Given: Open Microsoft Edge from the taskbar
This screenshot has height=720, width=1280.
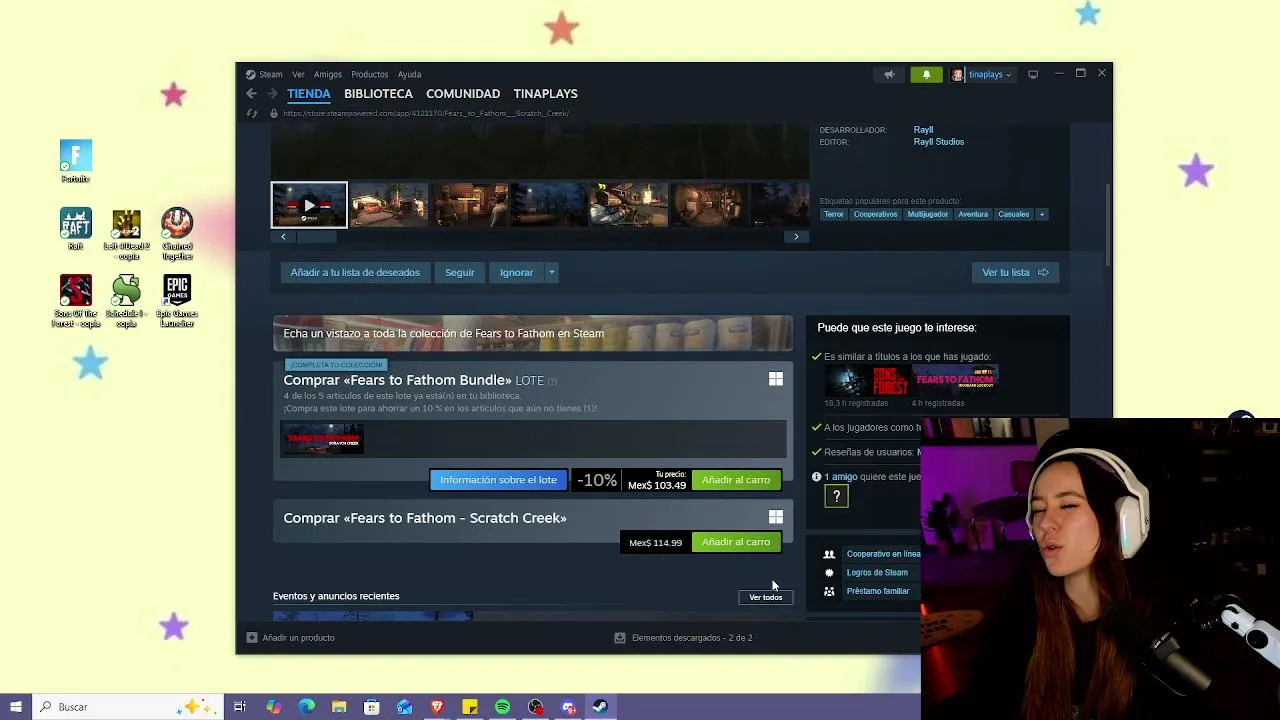Looking at the screenshot, I should point(306,707).
